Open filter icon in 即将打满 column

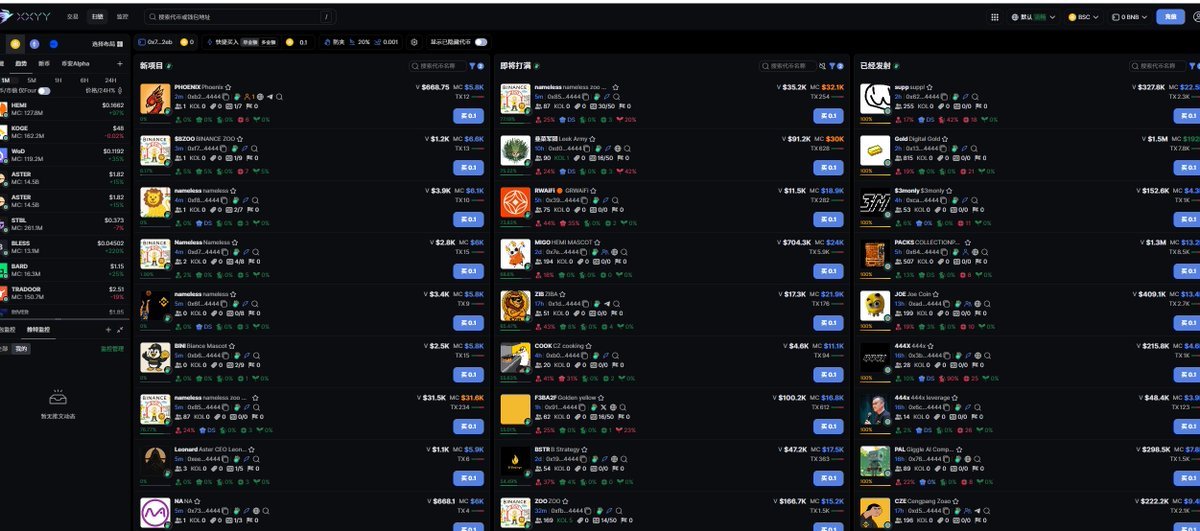coord(833,66)
